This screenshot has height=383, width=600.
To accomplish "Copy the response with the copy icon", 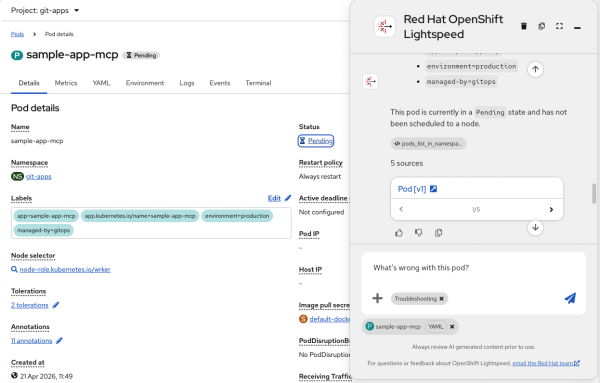I will tap(439, 233).
